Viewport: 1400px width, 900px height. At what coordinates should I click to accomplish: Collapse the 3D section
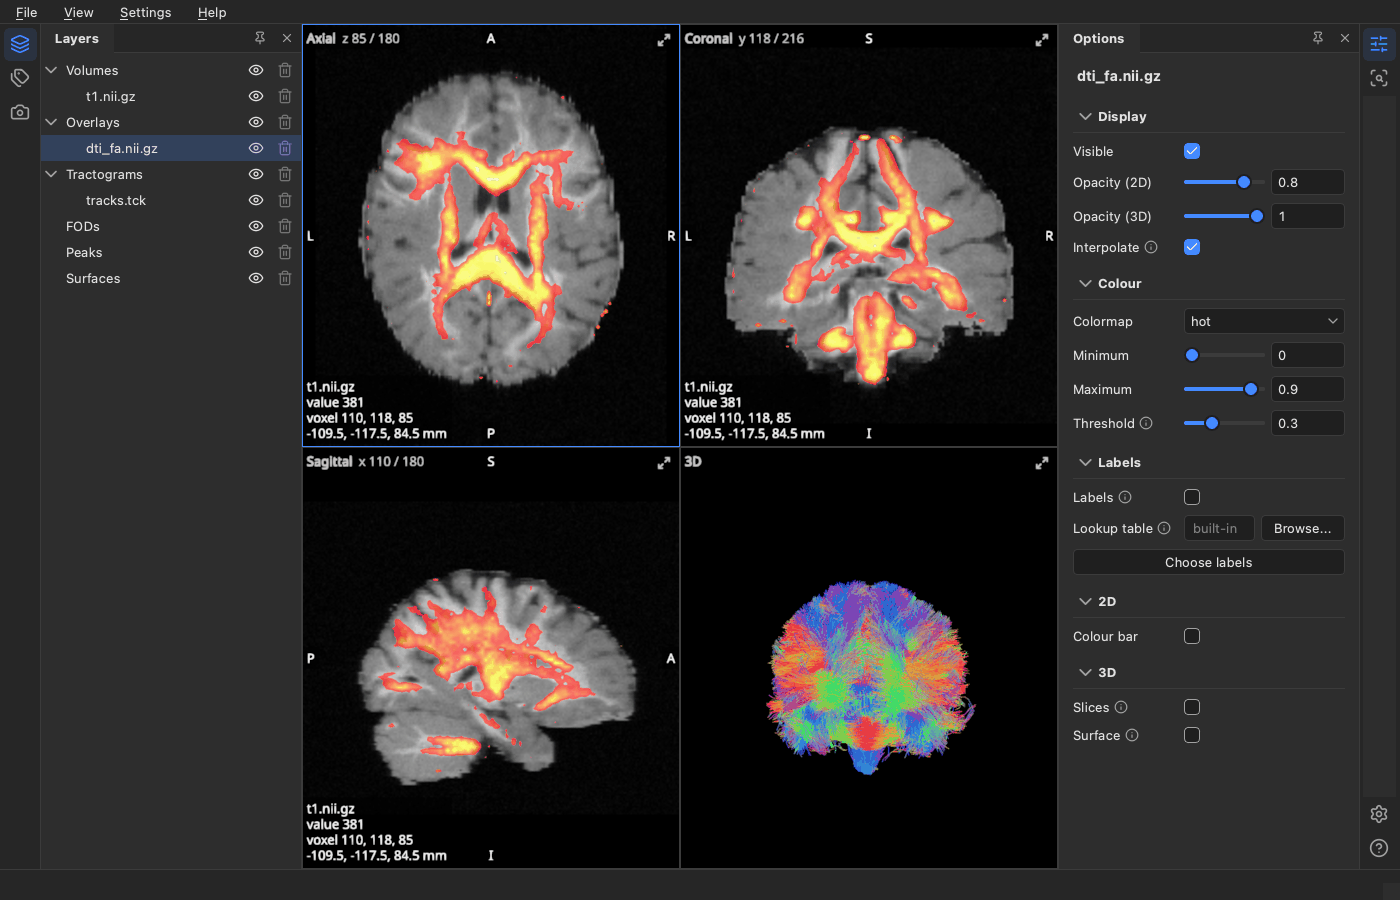[x=1085, y=672]
